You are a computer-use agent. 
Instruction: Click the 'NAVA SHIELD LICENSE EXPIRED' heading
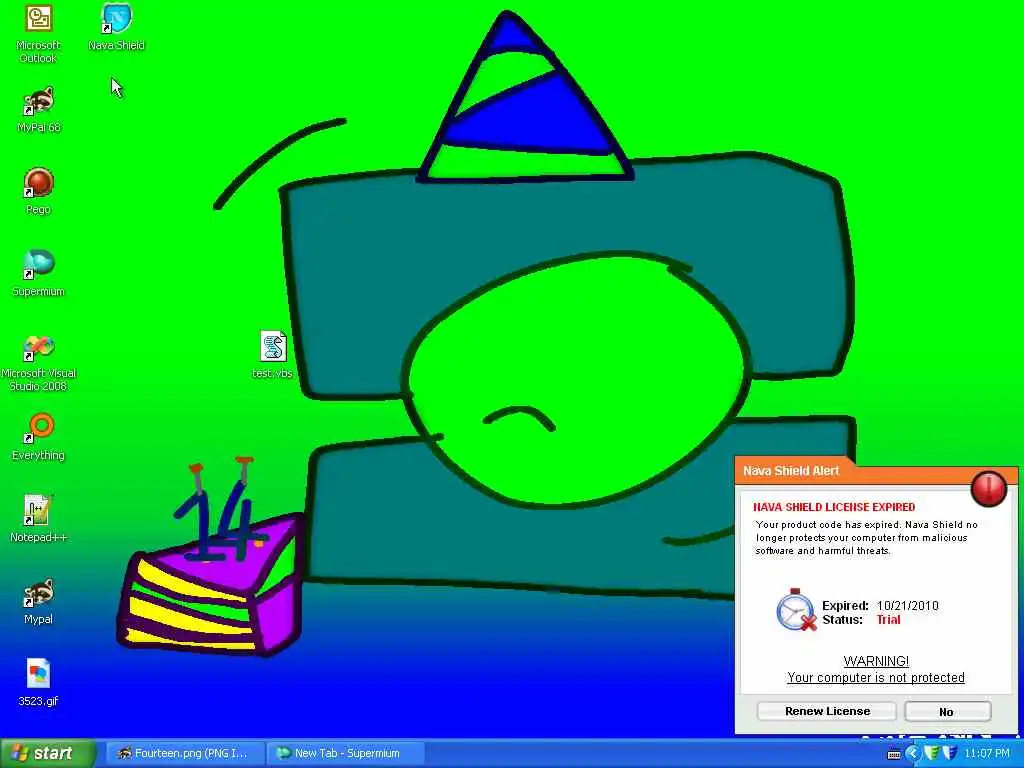(834, 507)
